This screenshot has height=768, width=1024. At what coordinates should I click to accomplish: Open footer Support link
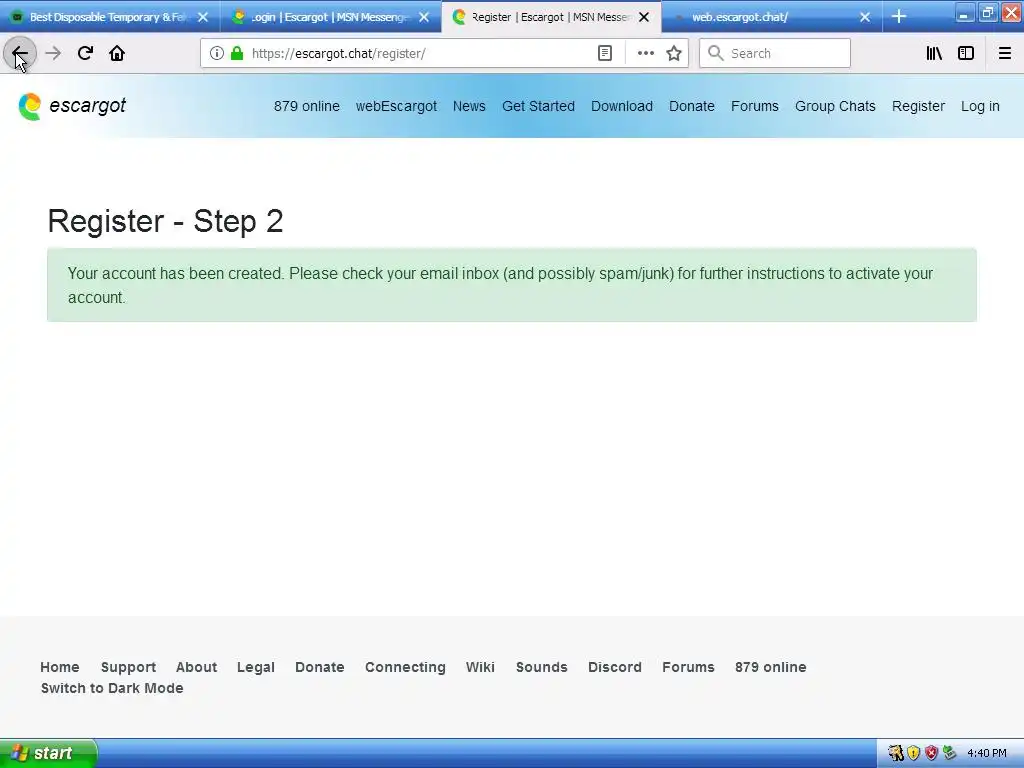coord(128,667)
